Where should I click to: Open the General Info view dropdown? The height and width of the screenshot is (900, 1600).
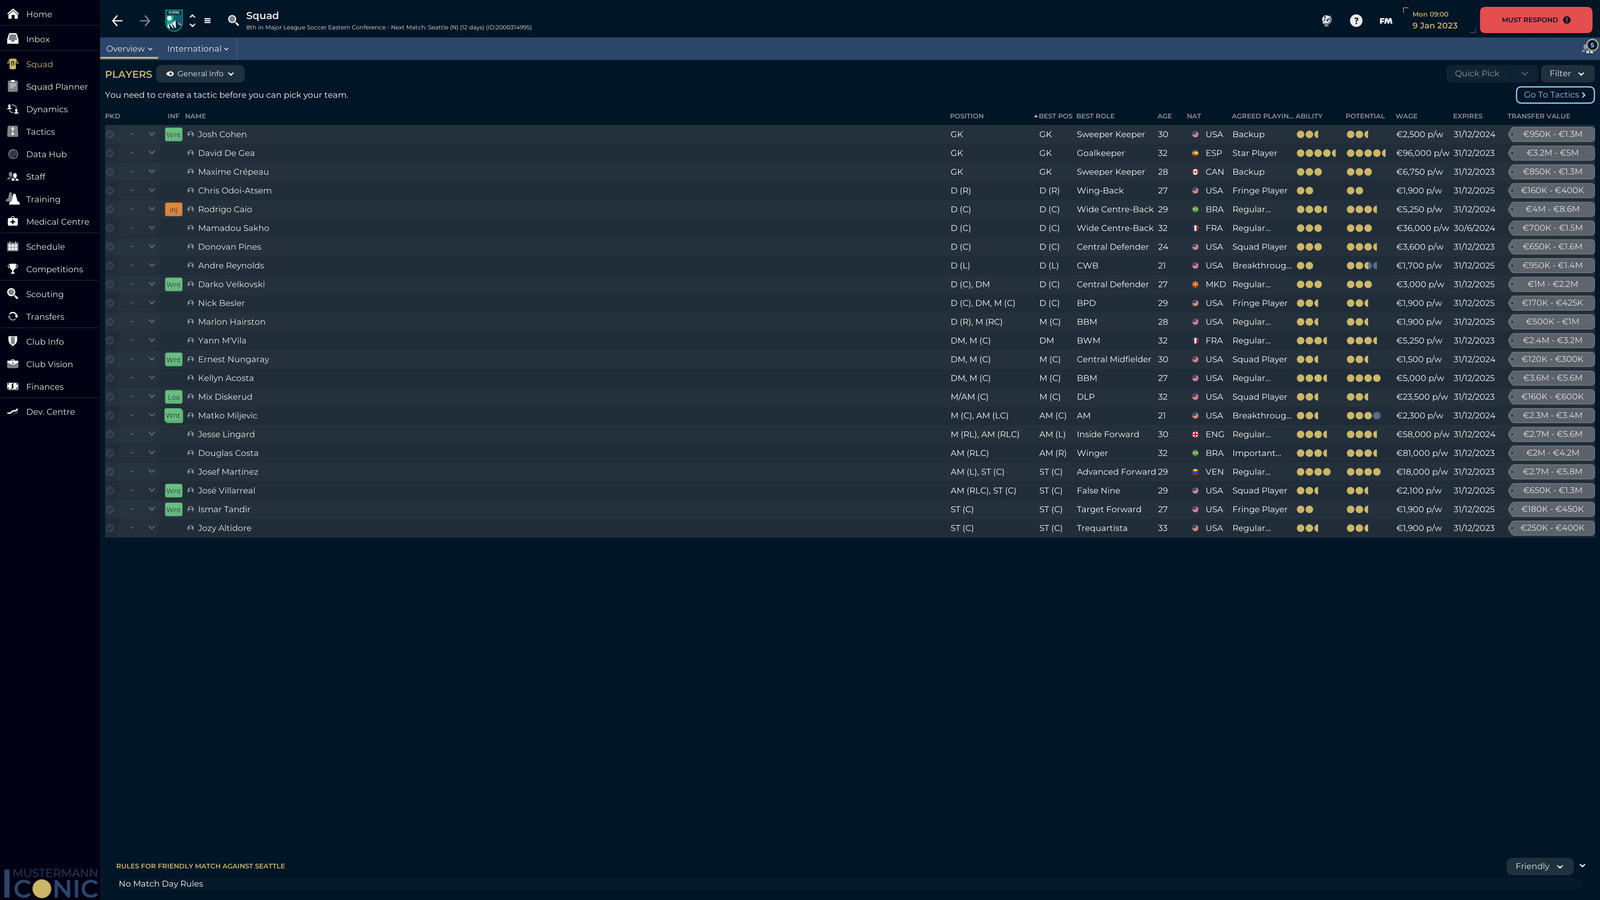click(x=200, y=74)
